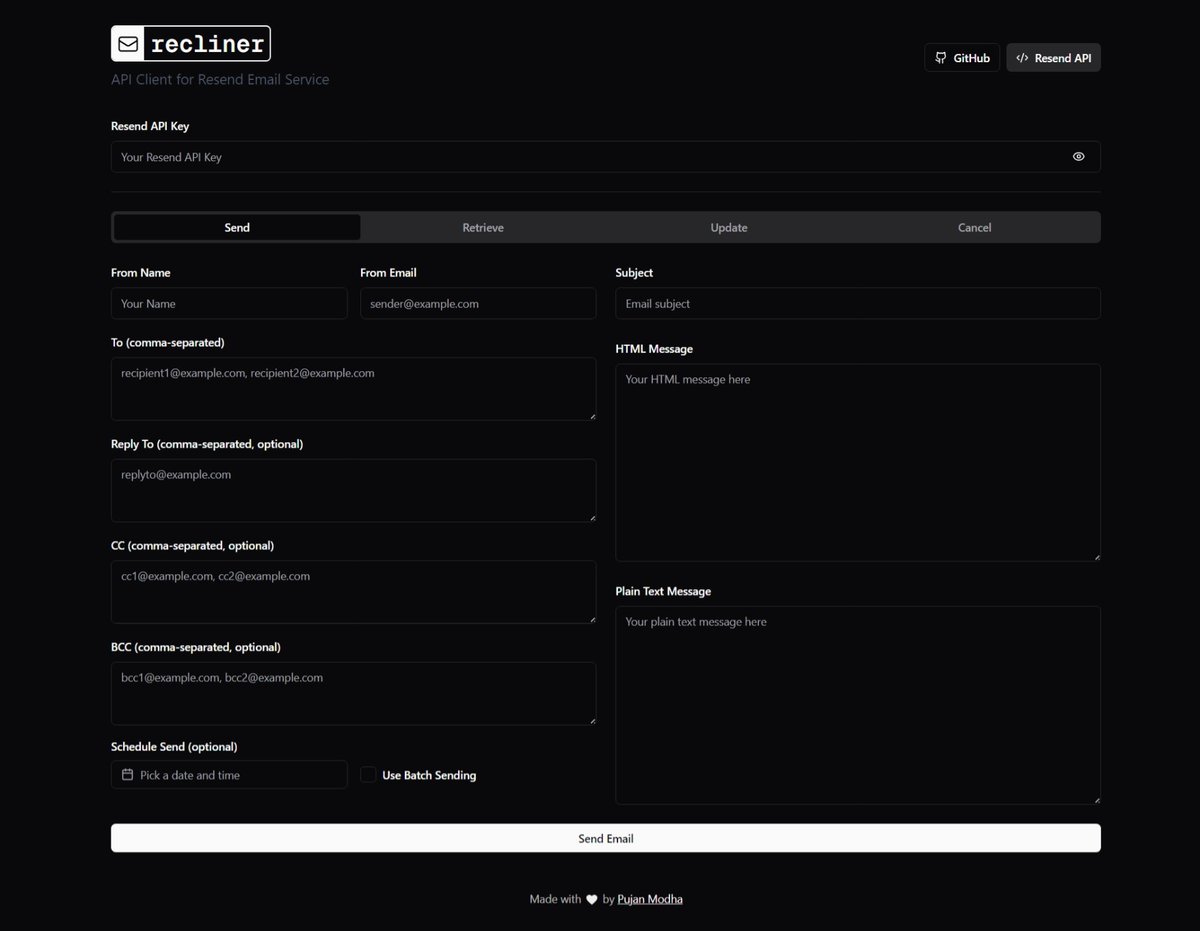Click the recliner envelope logo icon
The width and height of the screenshot is (1200, 931).
[128, 44]
